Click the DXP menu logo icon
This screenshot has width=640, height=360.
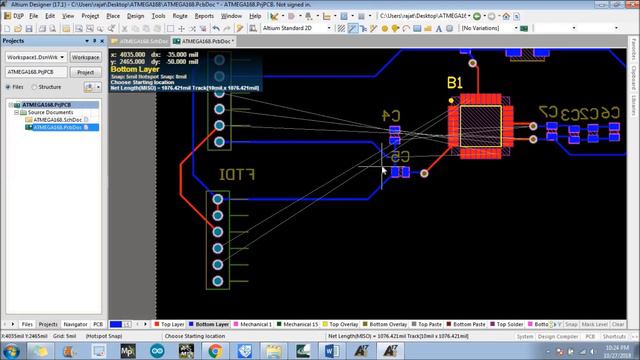coord(7,16)
